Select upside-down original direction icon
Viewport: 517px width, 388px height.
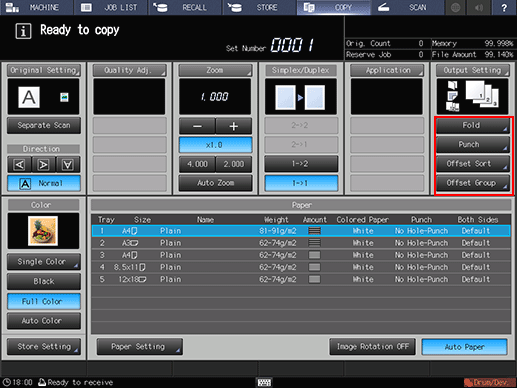tap(68, 165)
